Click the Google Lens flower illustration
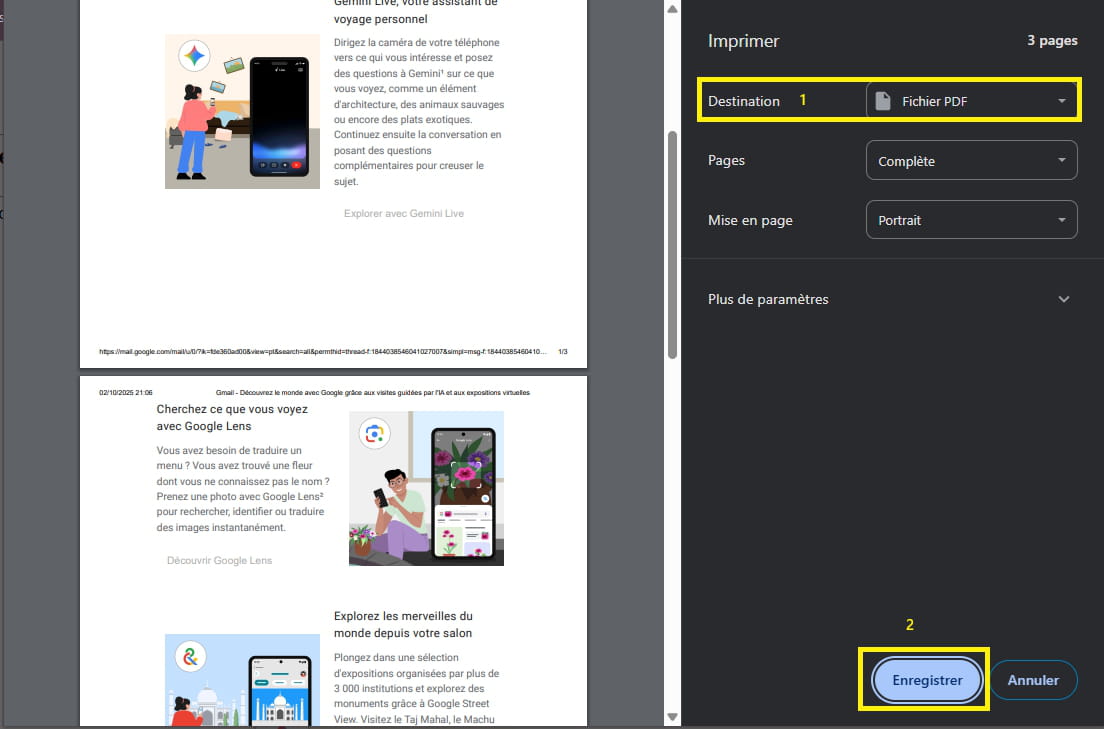The width and height of the screenshot is (1104, 729). tap(426, 488)
